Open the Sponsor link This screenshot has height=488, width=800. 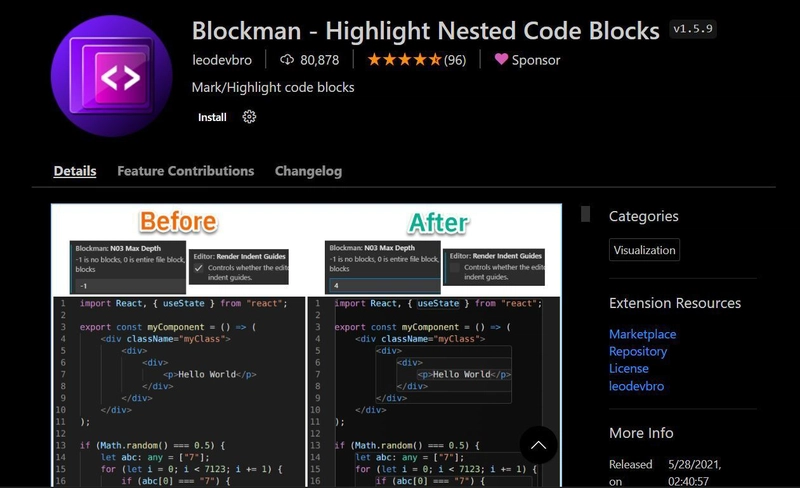coord(536,60)
